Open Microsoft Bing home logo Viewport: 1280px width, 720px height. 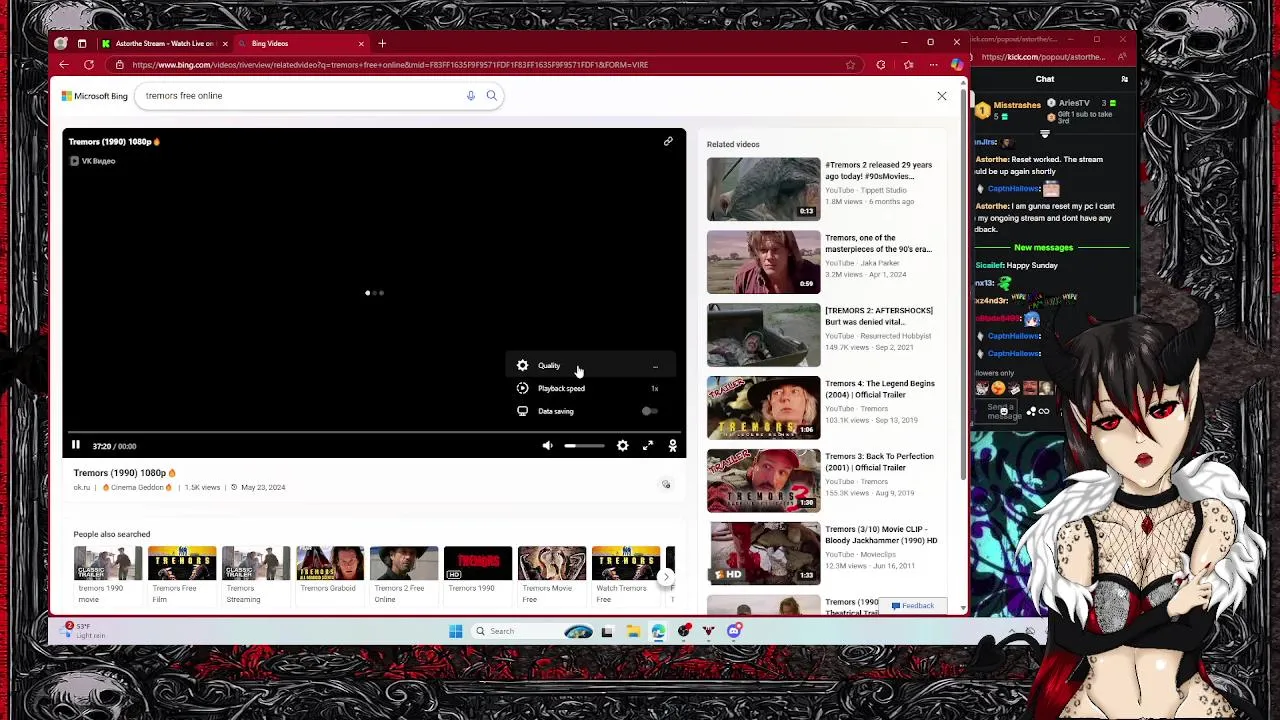tap(95, 96)
